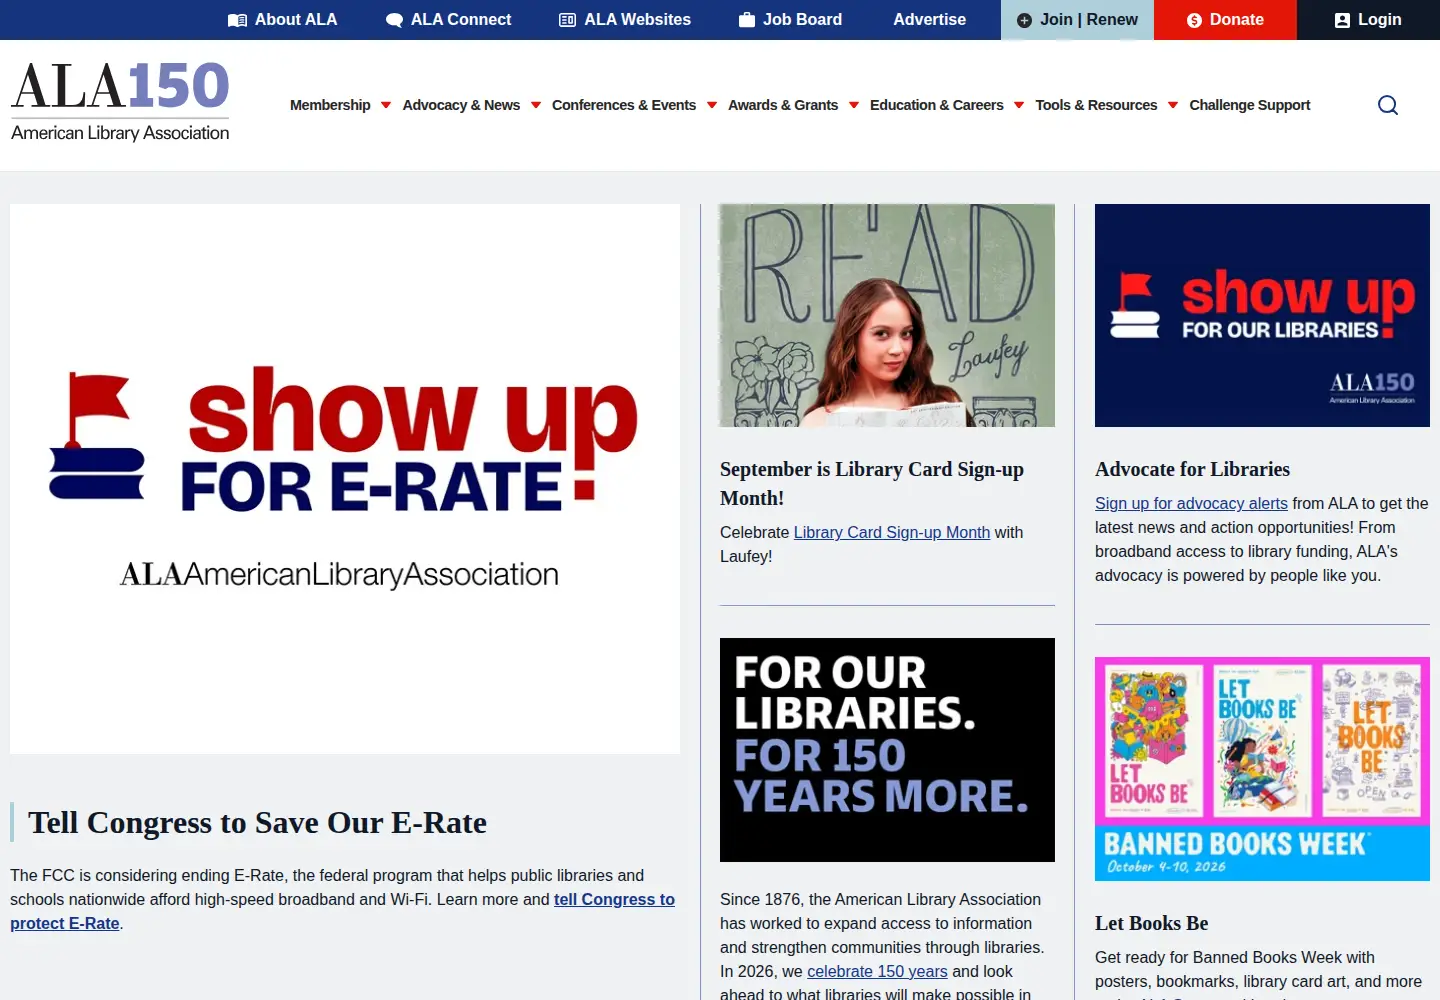Open the 'celebrate 150 years' link
The height and width of the screenshot is (1000, 1440).
tap(877, 971)
